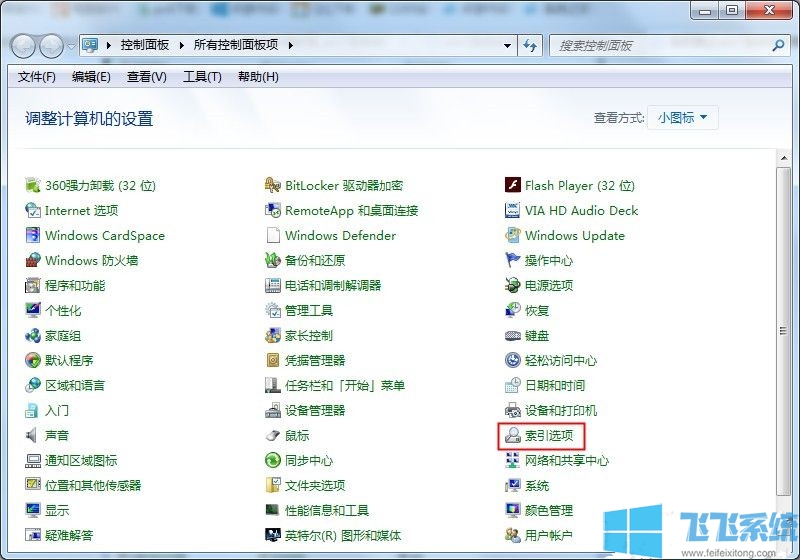800x560 pixels.
Task: Open the 帮助(H) menu
Action: click(x=258, y=77)
